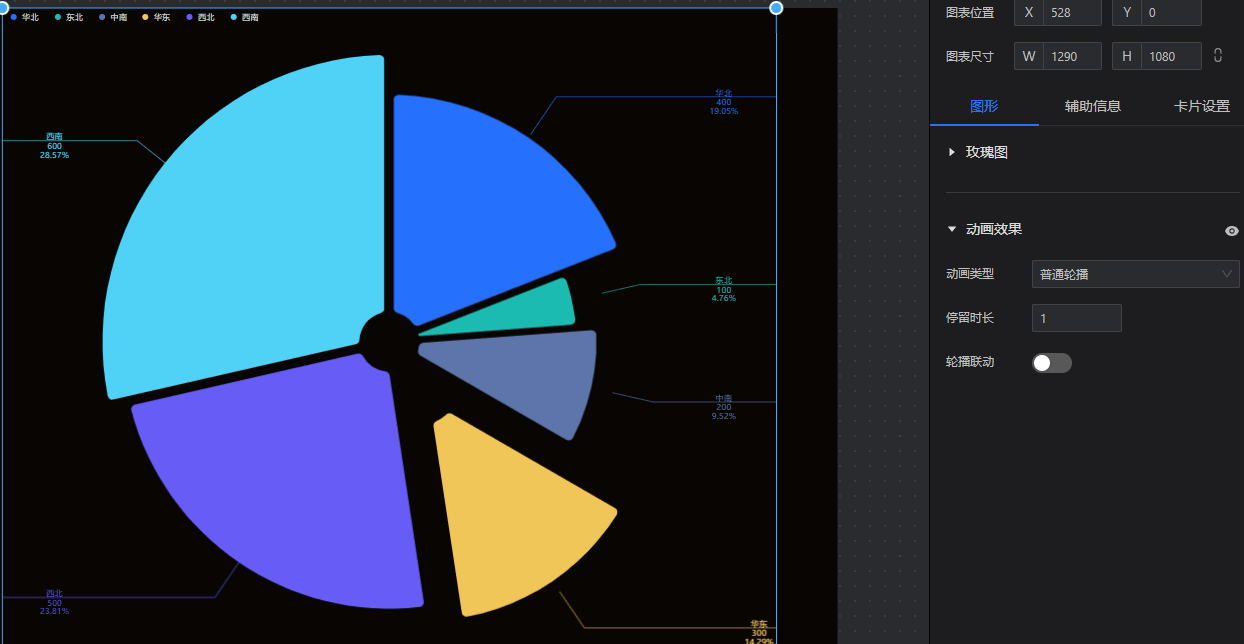Viewport: 1244px width, 644px height.
Task: Click the 停留时长 input field
Action: click(1076, 318)
